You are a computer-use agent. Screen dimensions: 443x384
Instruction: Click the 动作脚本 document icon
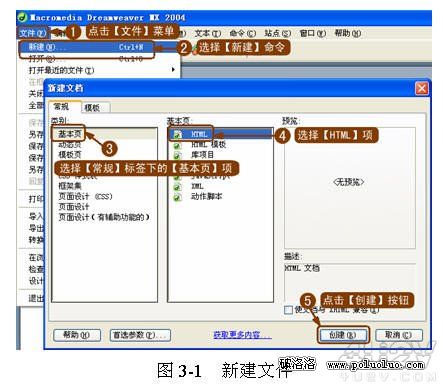pyautogui.click(x=177, y=197)
